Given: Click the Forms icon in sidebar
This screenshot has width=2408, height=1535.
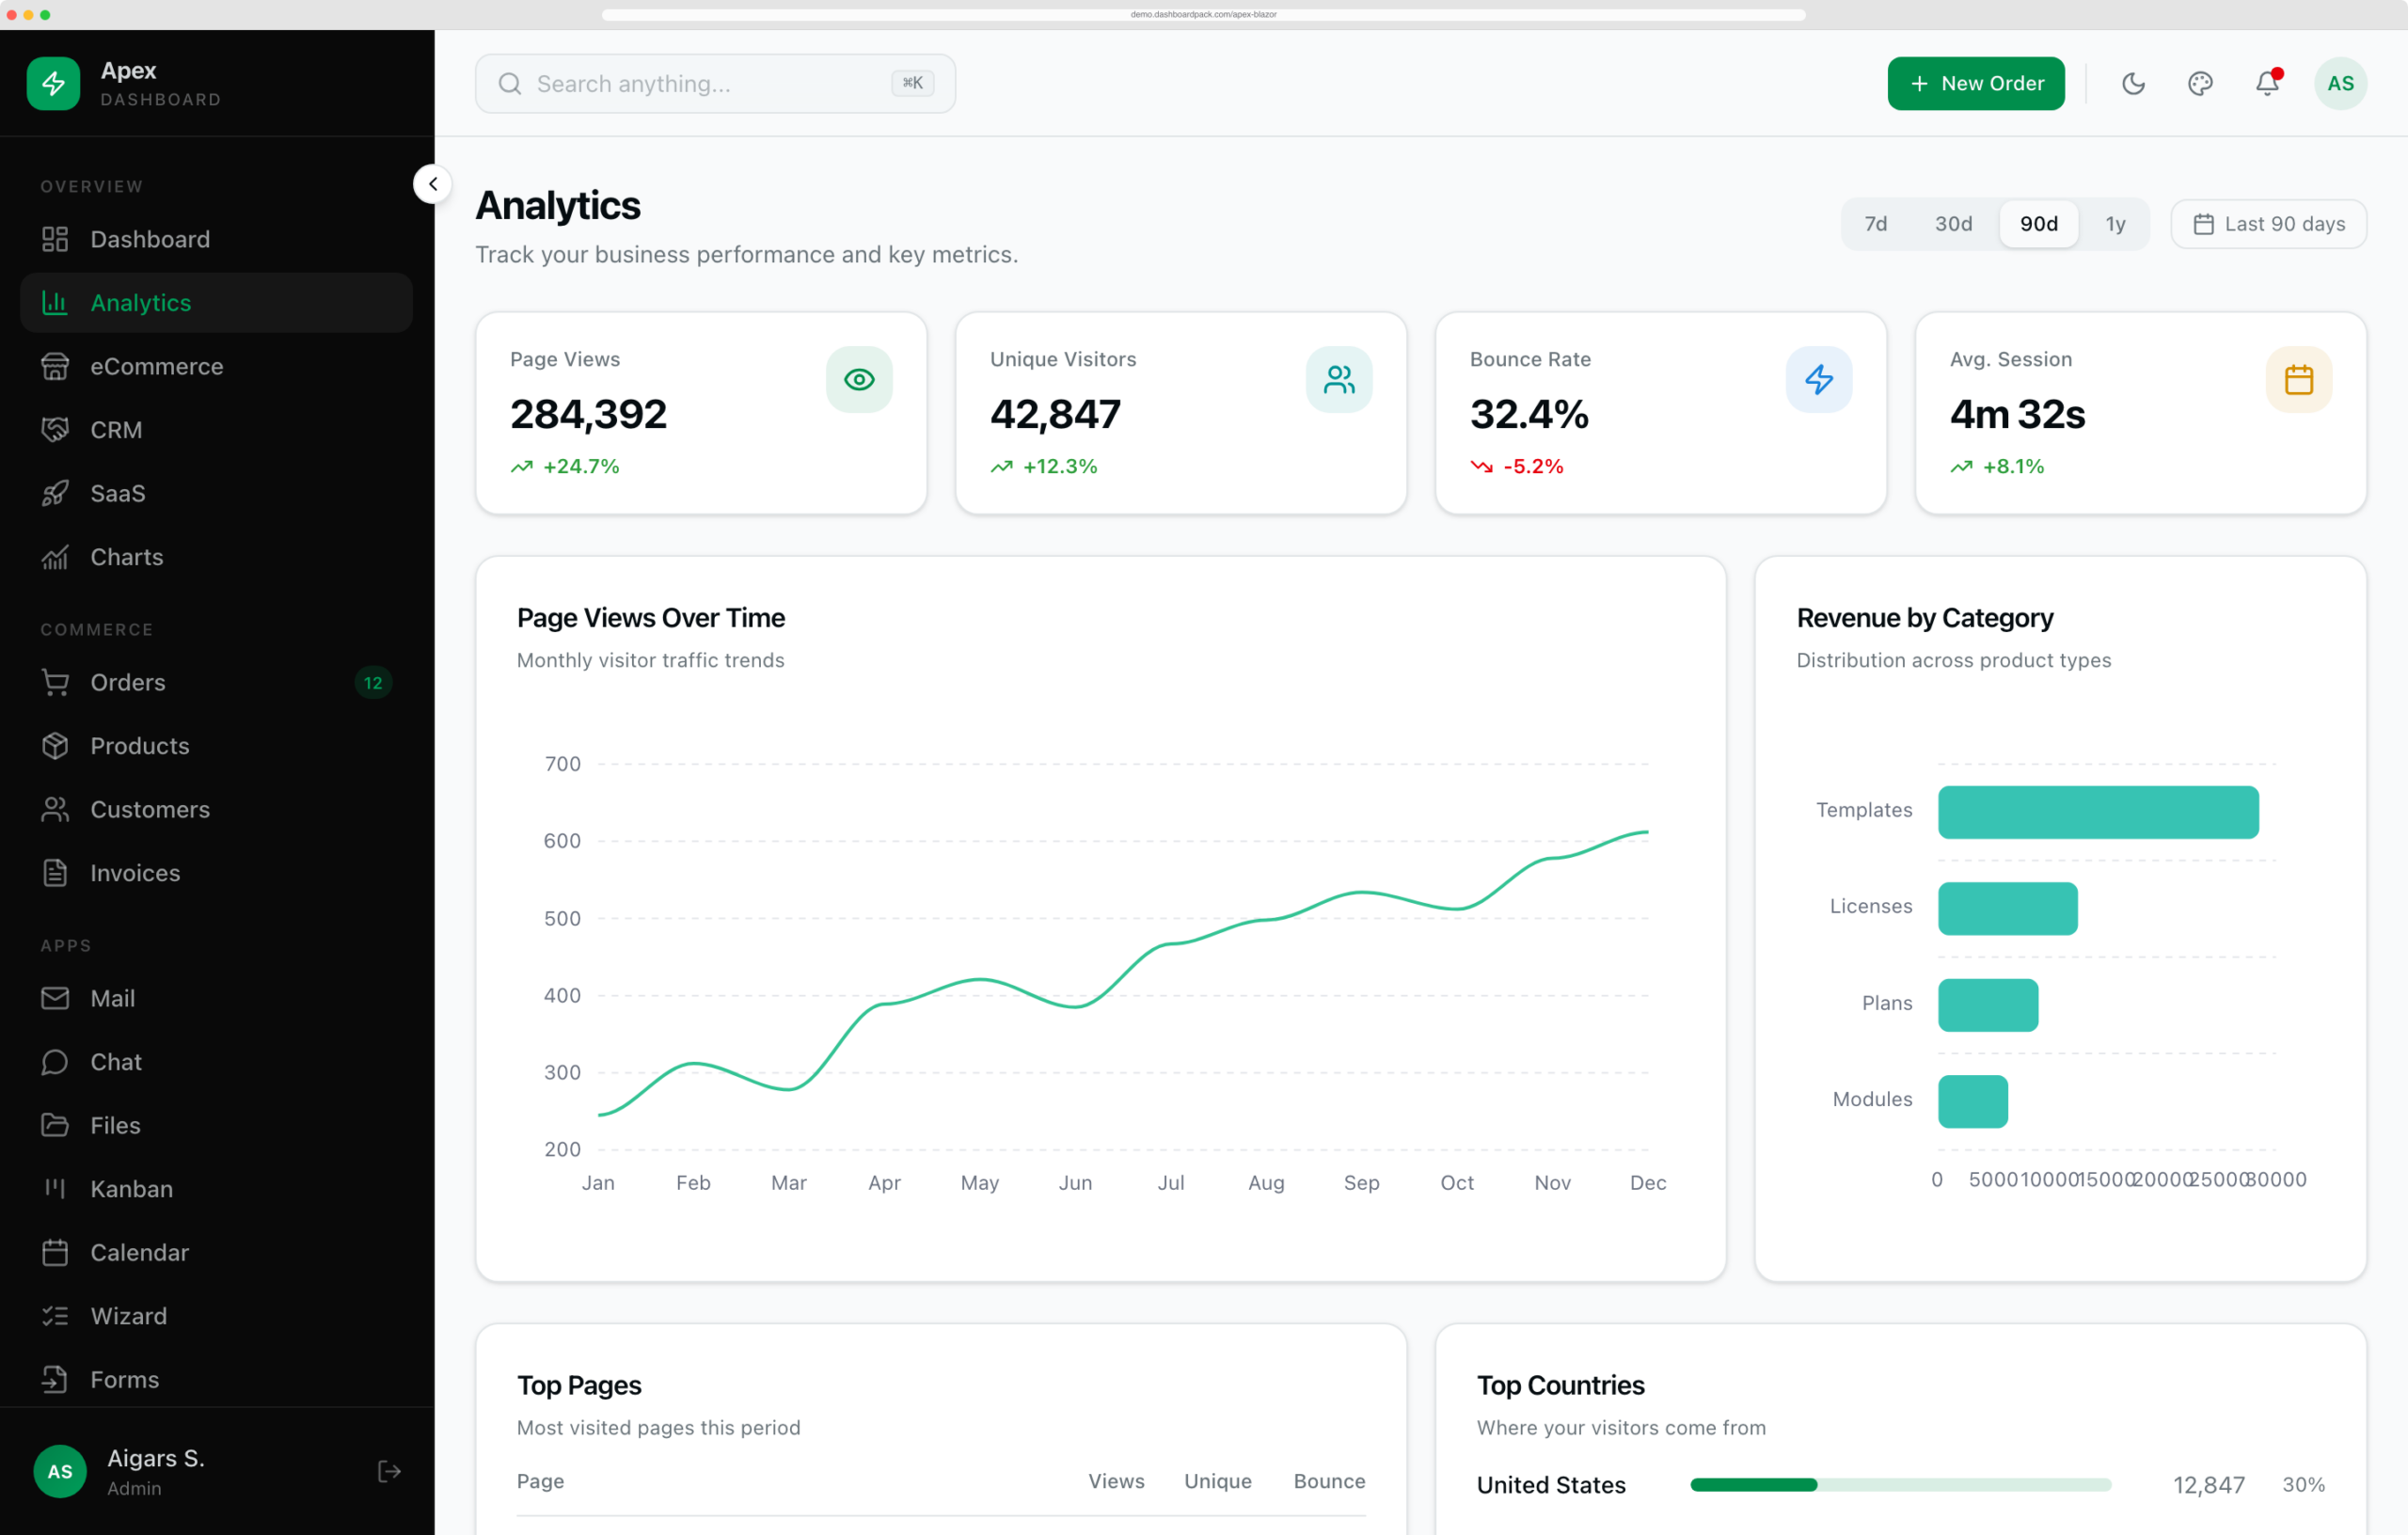Looking at the screenshot, I should pos(55,1379).
